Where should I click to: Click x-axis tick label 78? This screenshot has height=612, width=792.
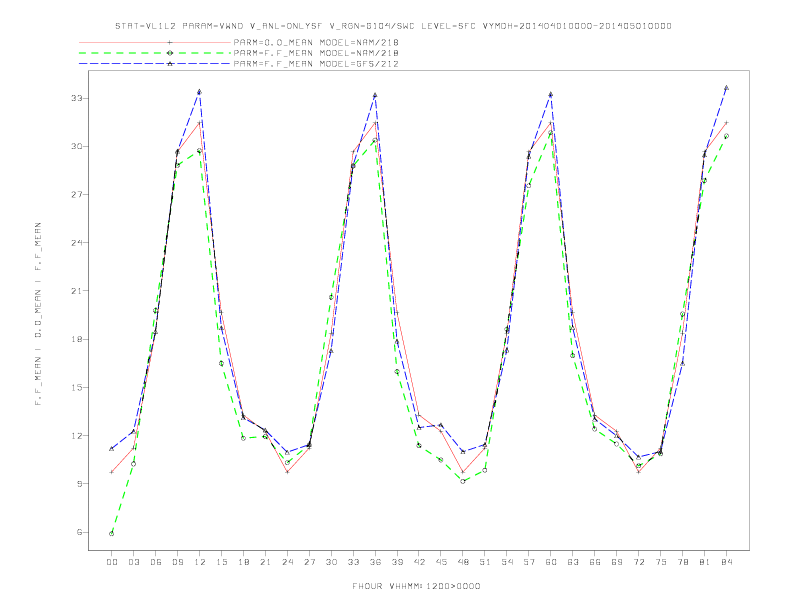tap(683, 562)
